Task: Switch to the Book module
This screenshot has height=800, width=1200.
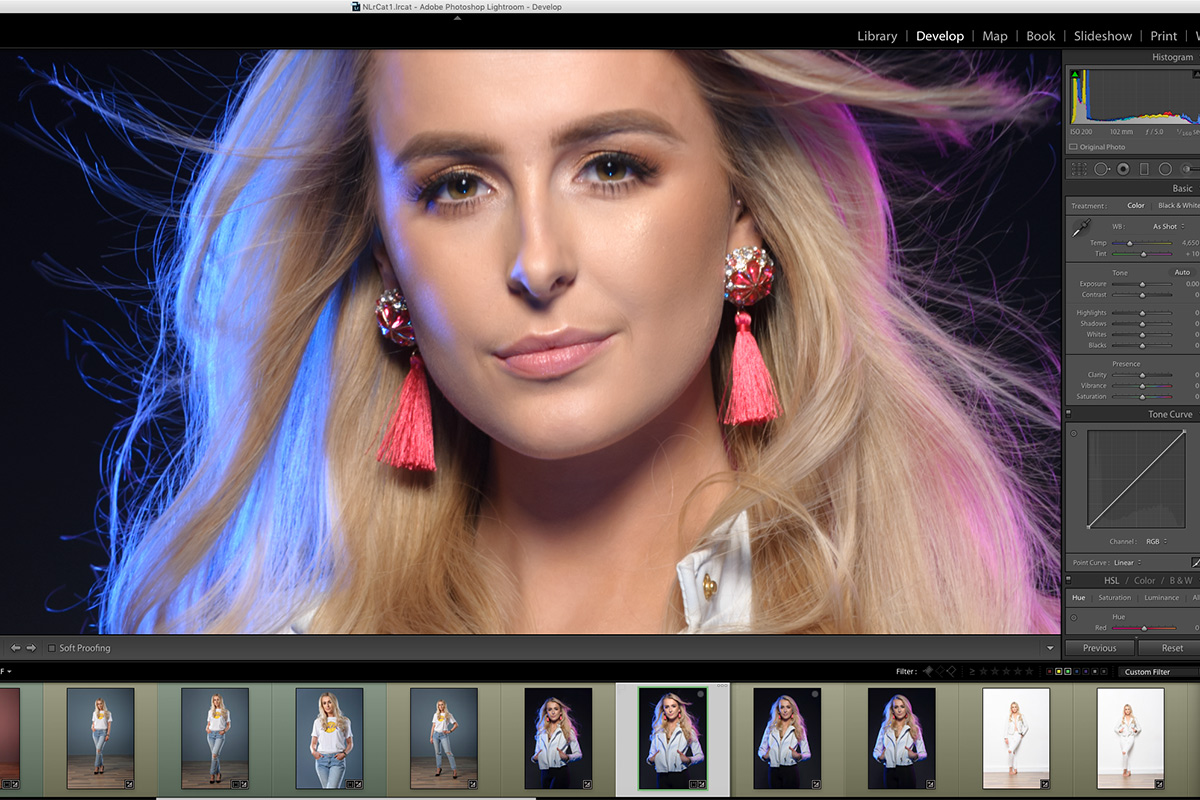Action: (x=1041, y=36)
